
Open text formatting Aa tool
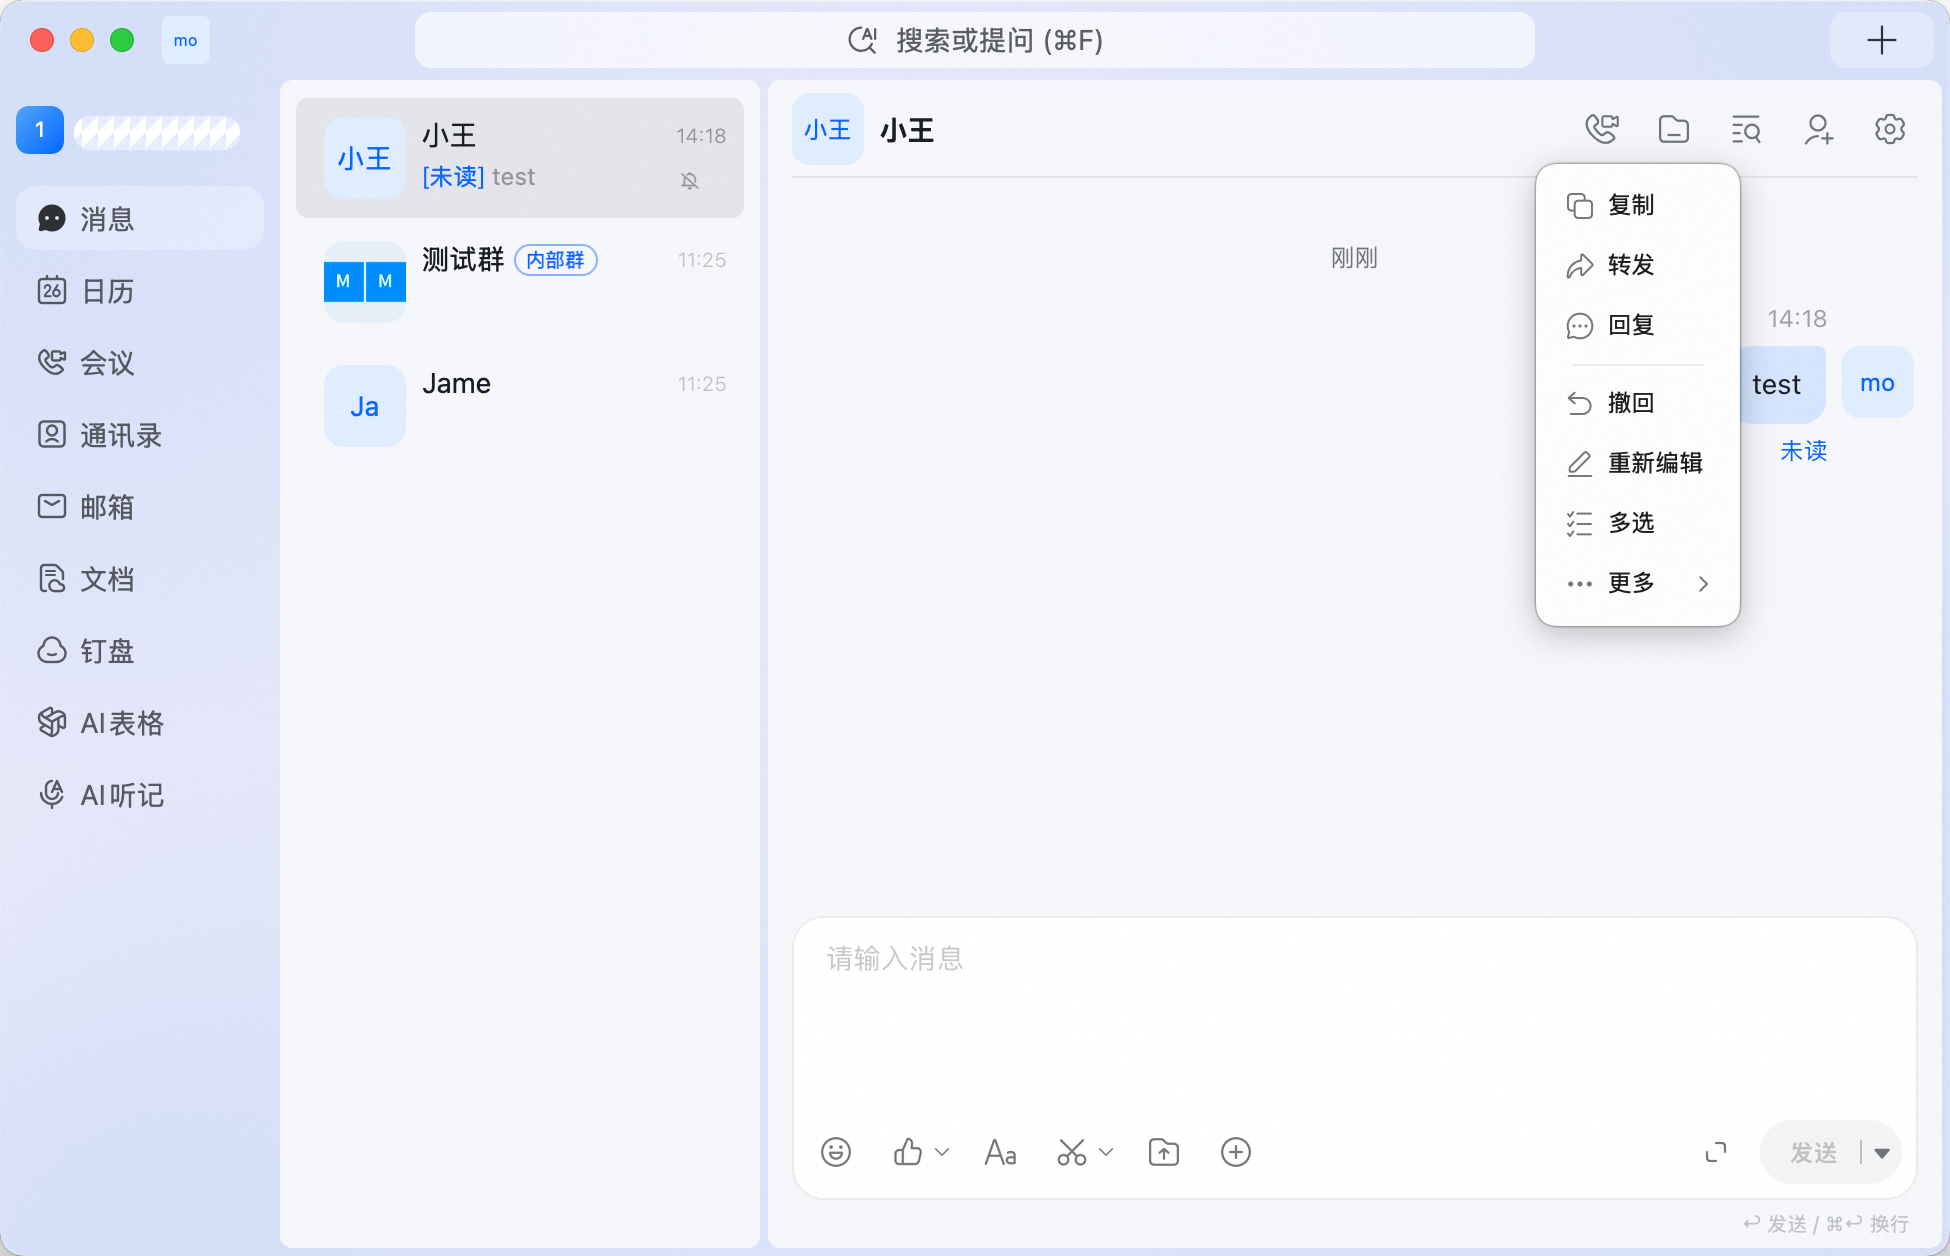1000,1152
